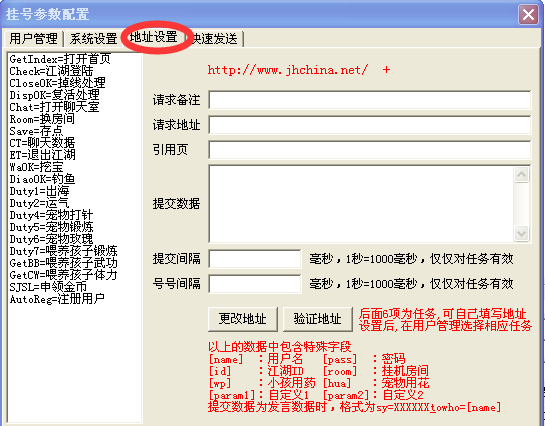Select Check=江湖登陆 in the list
This screenshot has height=426, width=545.
(51, 71)
